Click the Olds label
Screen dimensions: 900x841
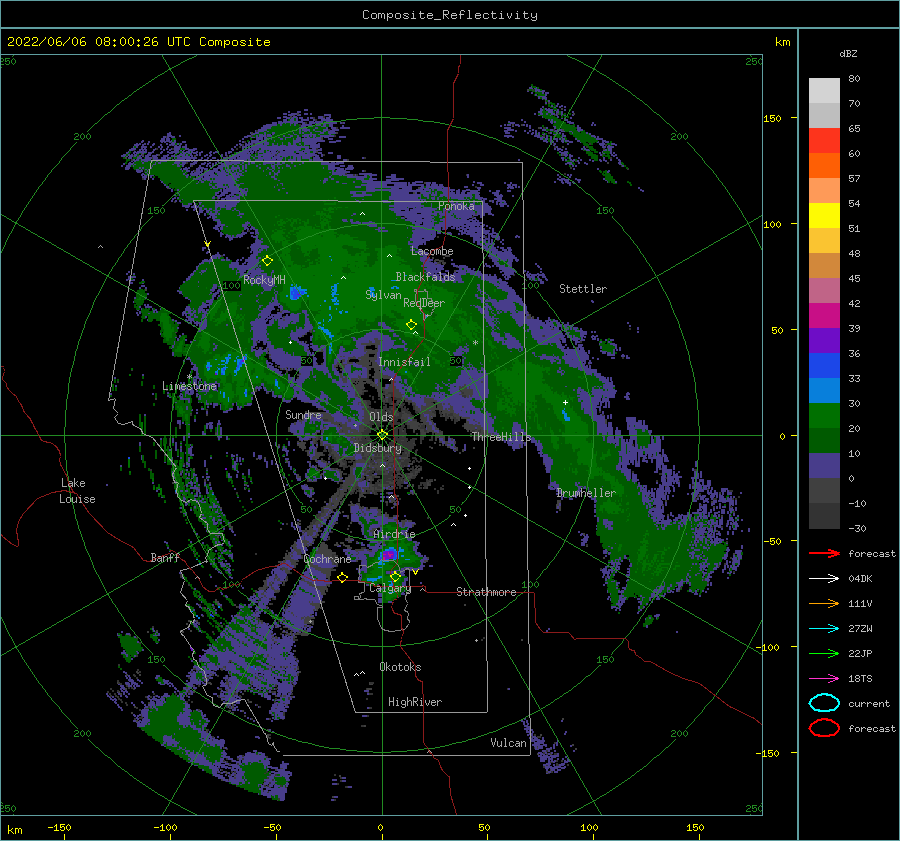(381, 417)
